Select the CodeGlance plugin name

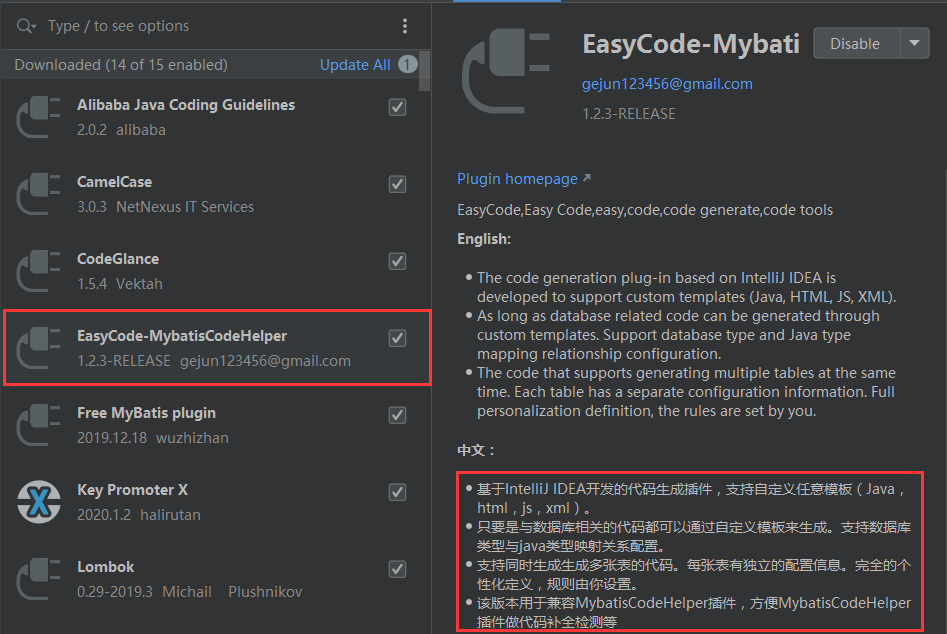[118, 259]
